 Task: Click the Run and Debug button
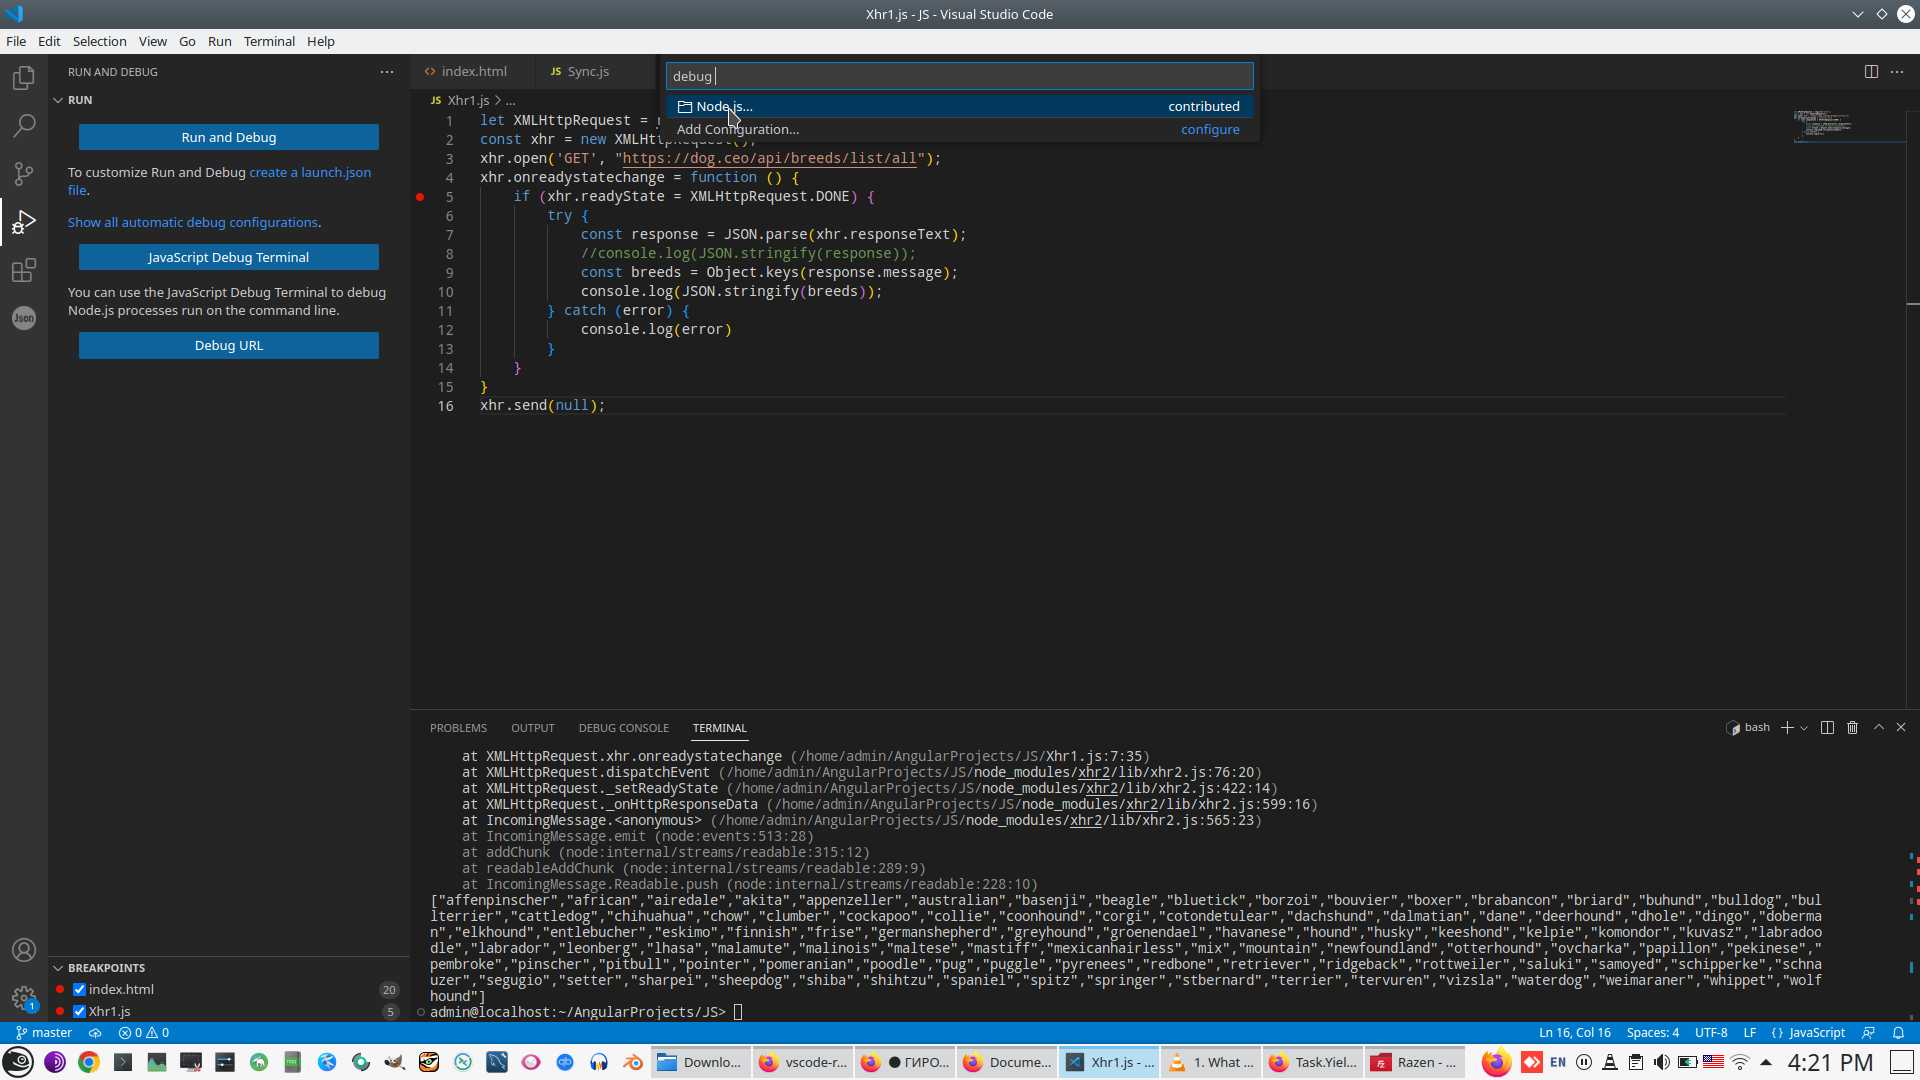(228, 136)
